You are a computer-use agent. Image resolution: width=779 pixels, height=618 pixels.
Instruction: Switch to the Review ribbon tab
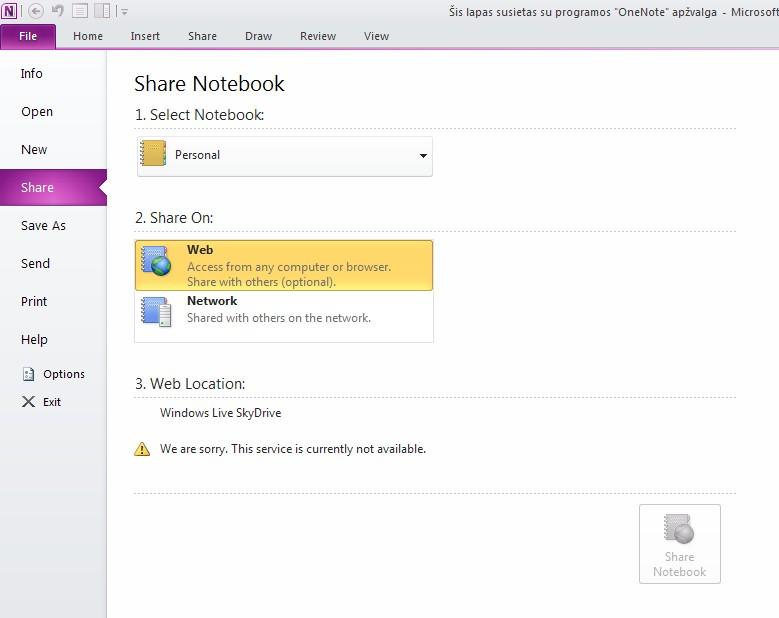pos(318,36)
